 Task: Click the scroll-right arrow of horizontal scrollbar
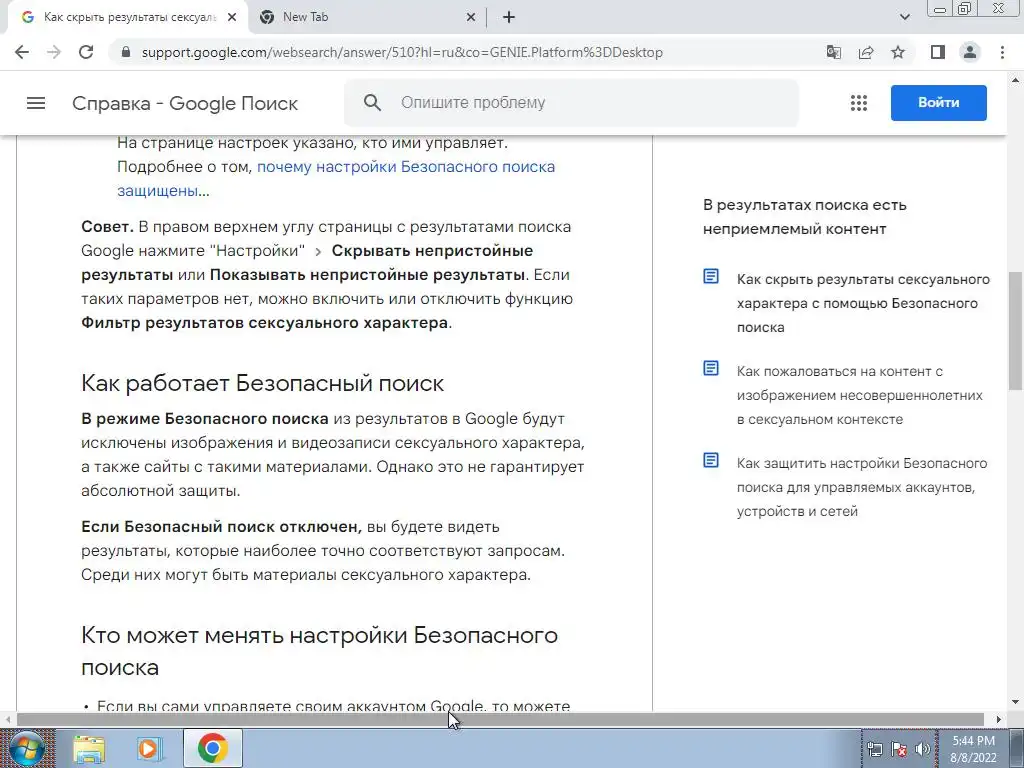(999, 719)
